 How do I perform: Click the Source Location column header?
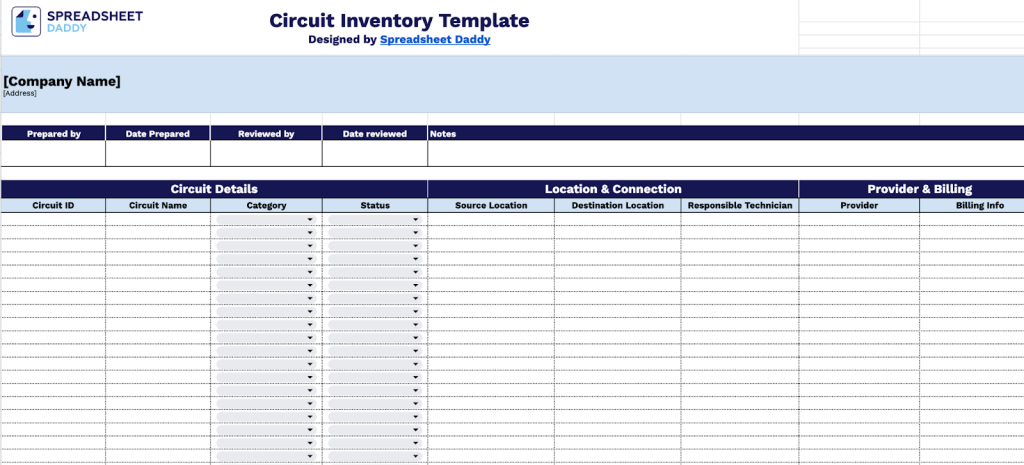click(x=491, y=205)
